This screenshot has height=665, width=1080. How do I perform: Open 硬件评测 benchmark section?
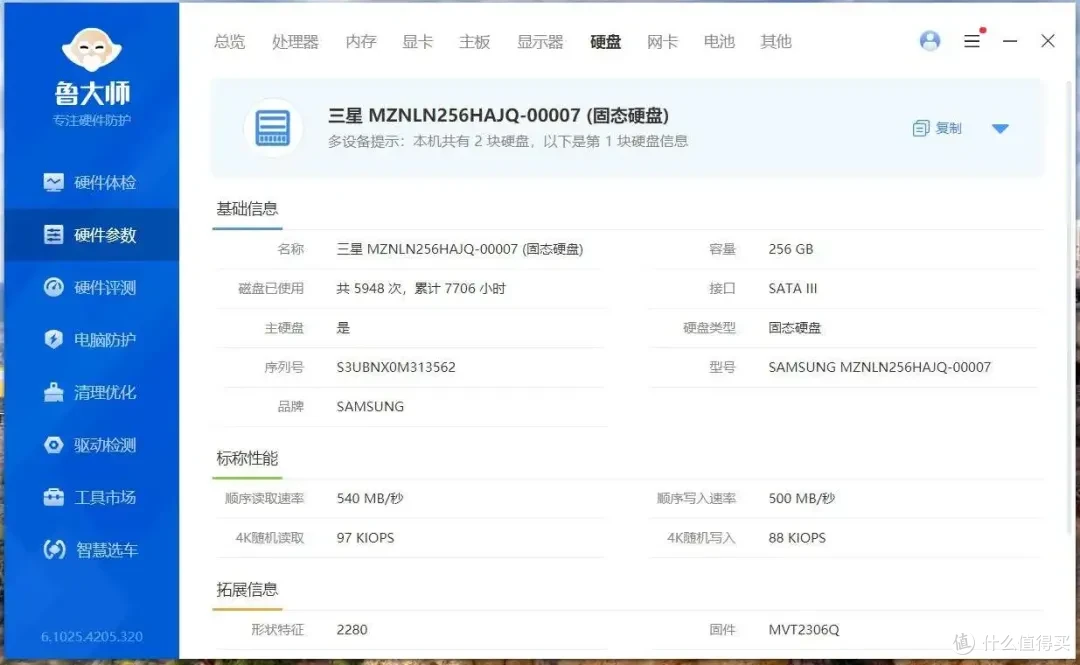[x=90, y=287]
